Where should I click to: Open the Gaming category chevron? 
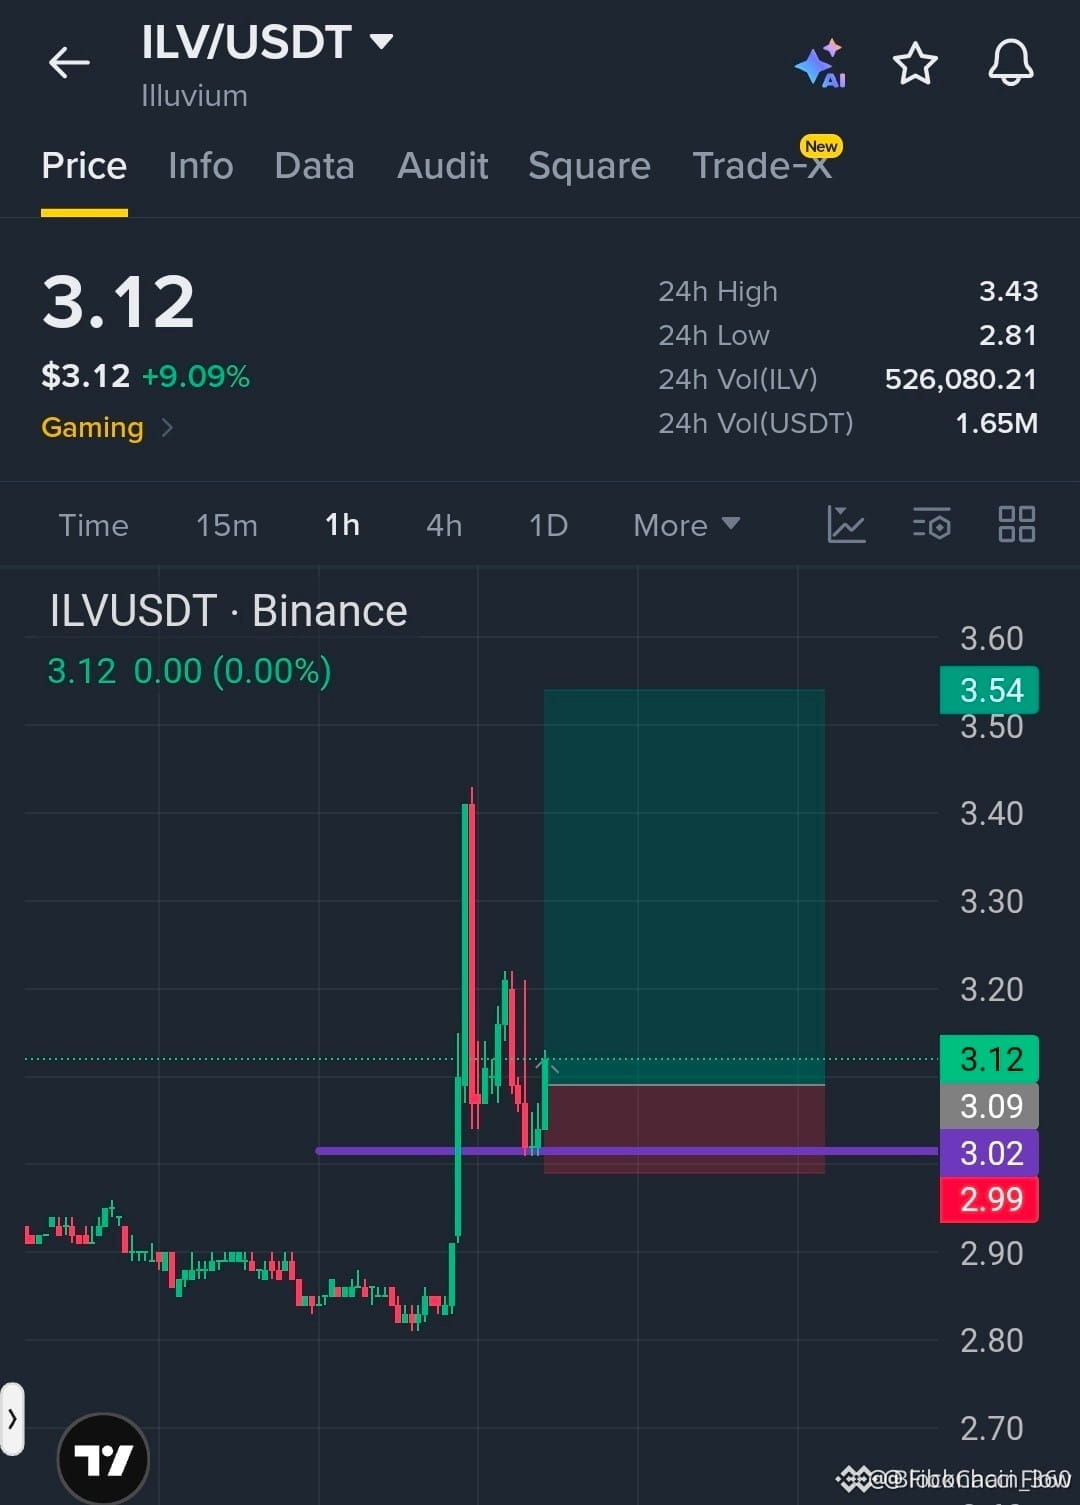167,428
